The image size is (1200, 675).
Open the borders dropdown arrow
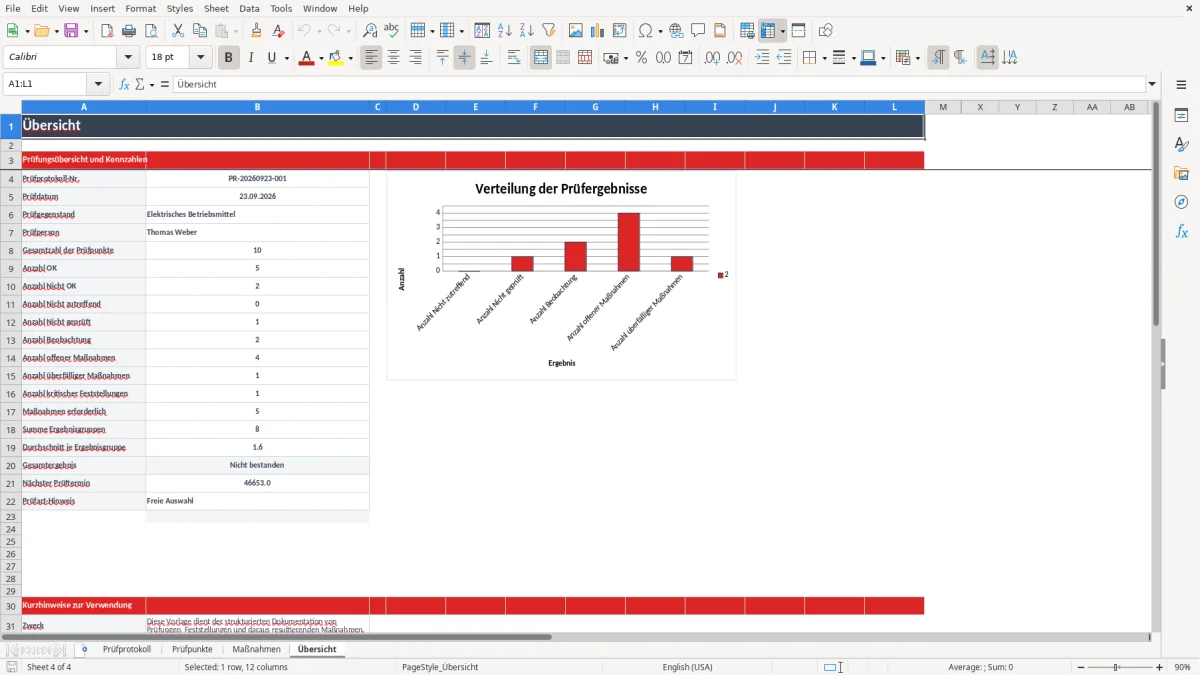point(823,58)
